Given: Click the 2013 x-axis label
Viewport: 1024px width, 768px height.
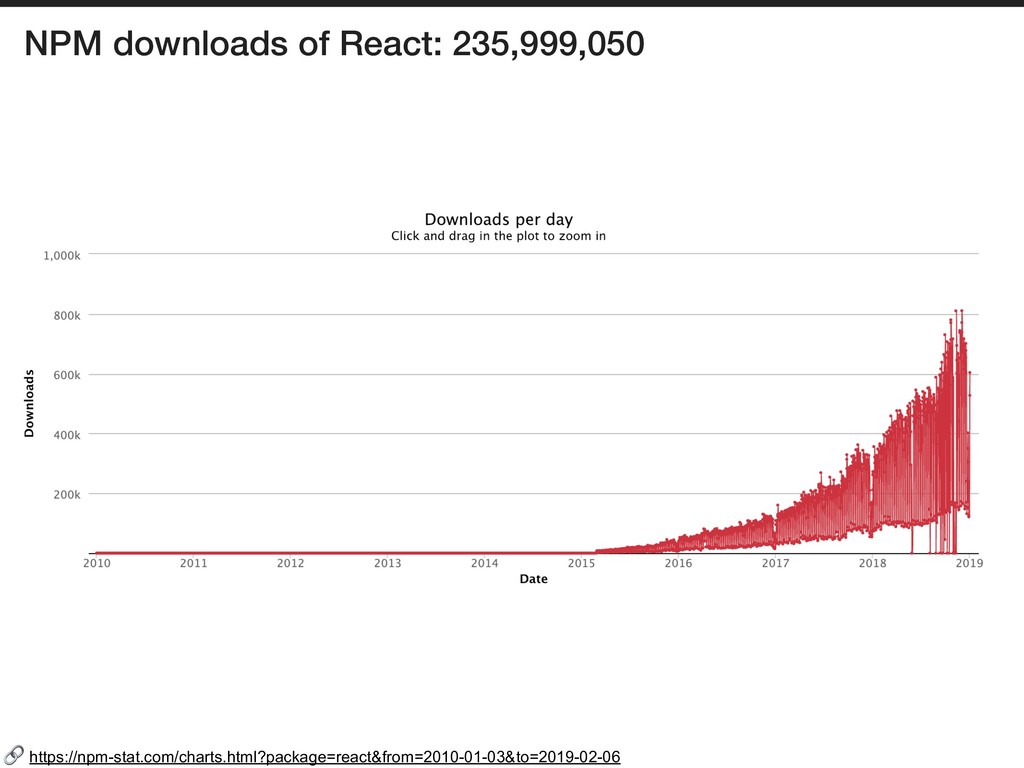Looking at the screenshot, I should 387,563.
